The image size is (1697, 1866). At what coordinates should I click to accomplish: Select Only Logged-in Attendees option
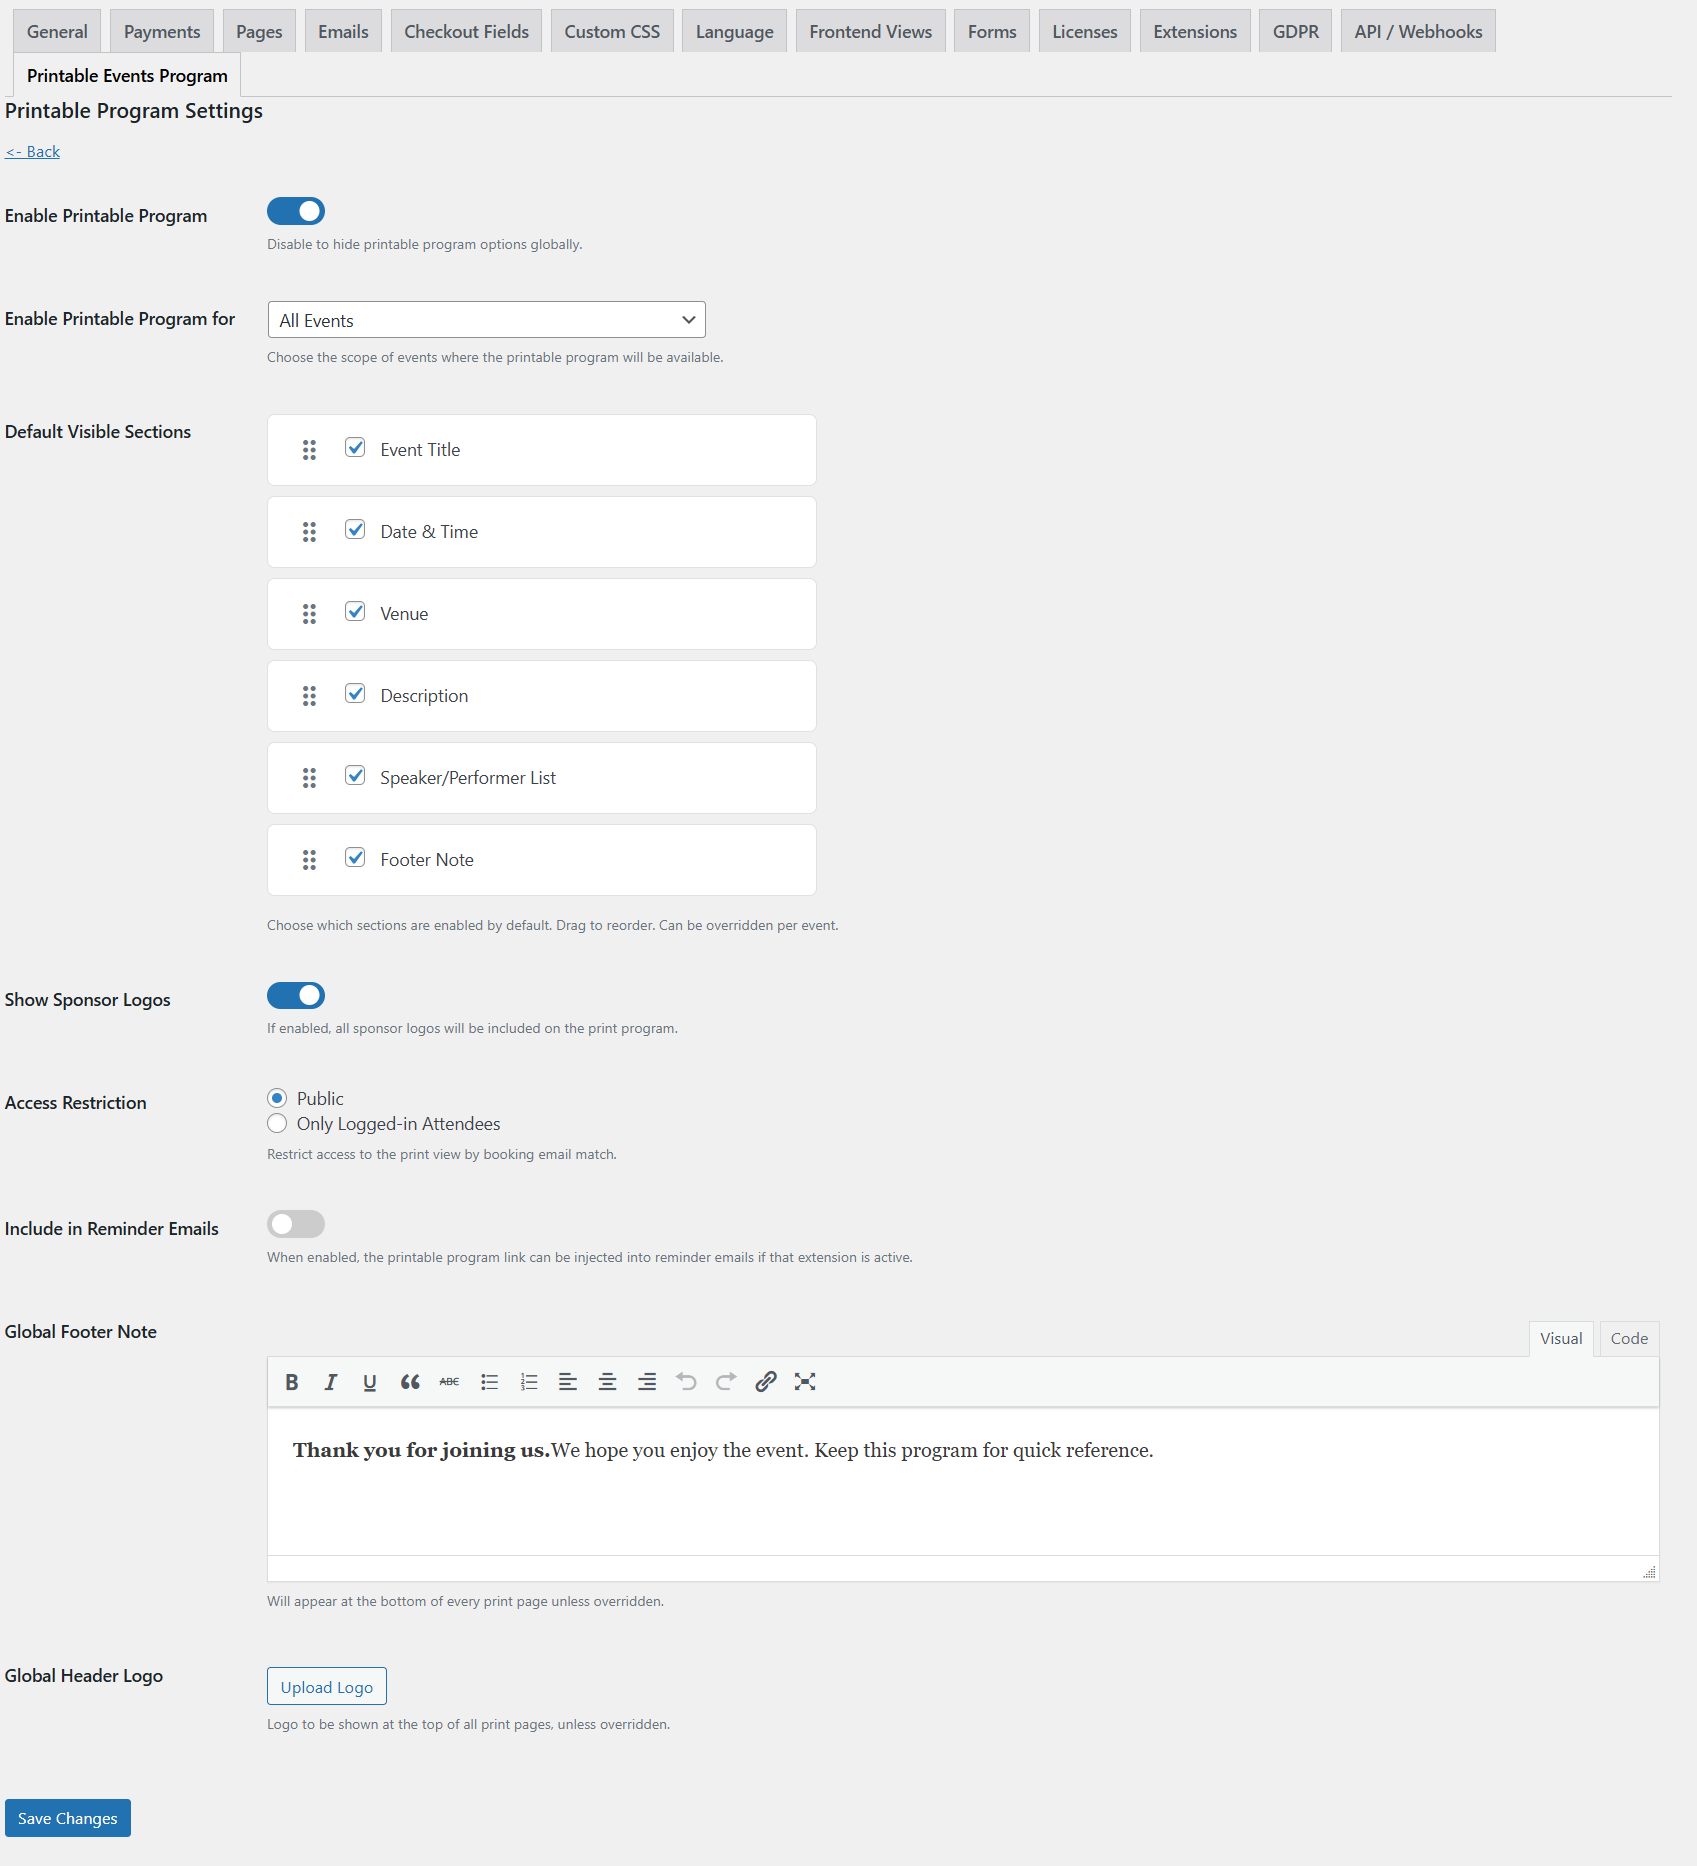[x=278, y=1124]
